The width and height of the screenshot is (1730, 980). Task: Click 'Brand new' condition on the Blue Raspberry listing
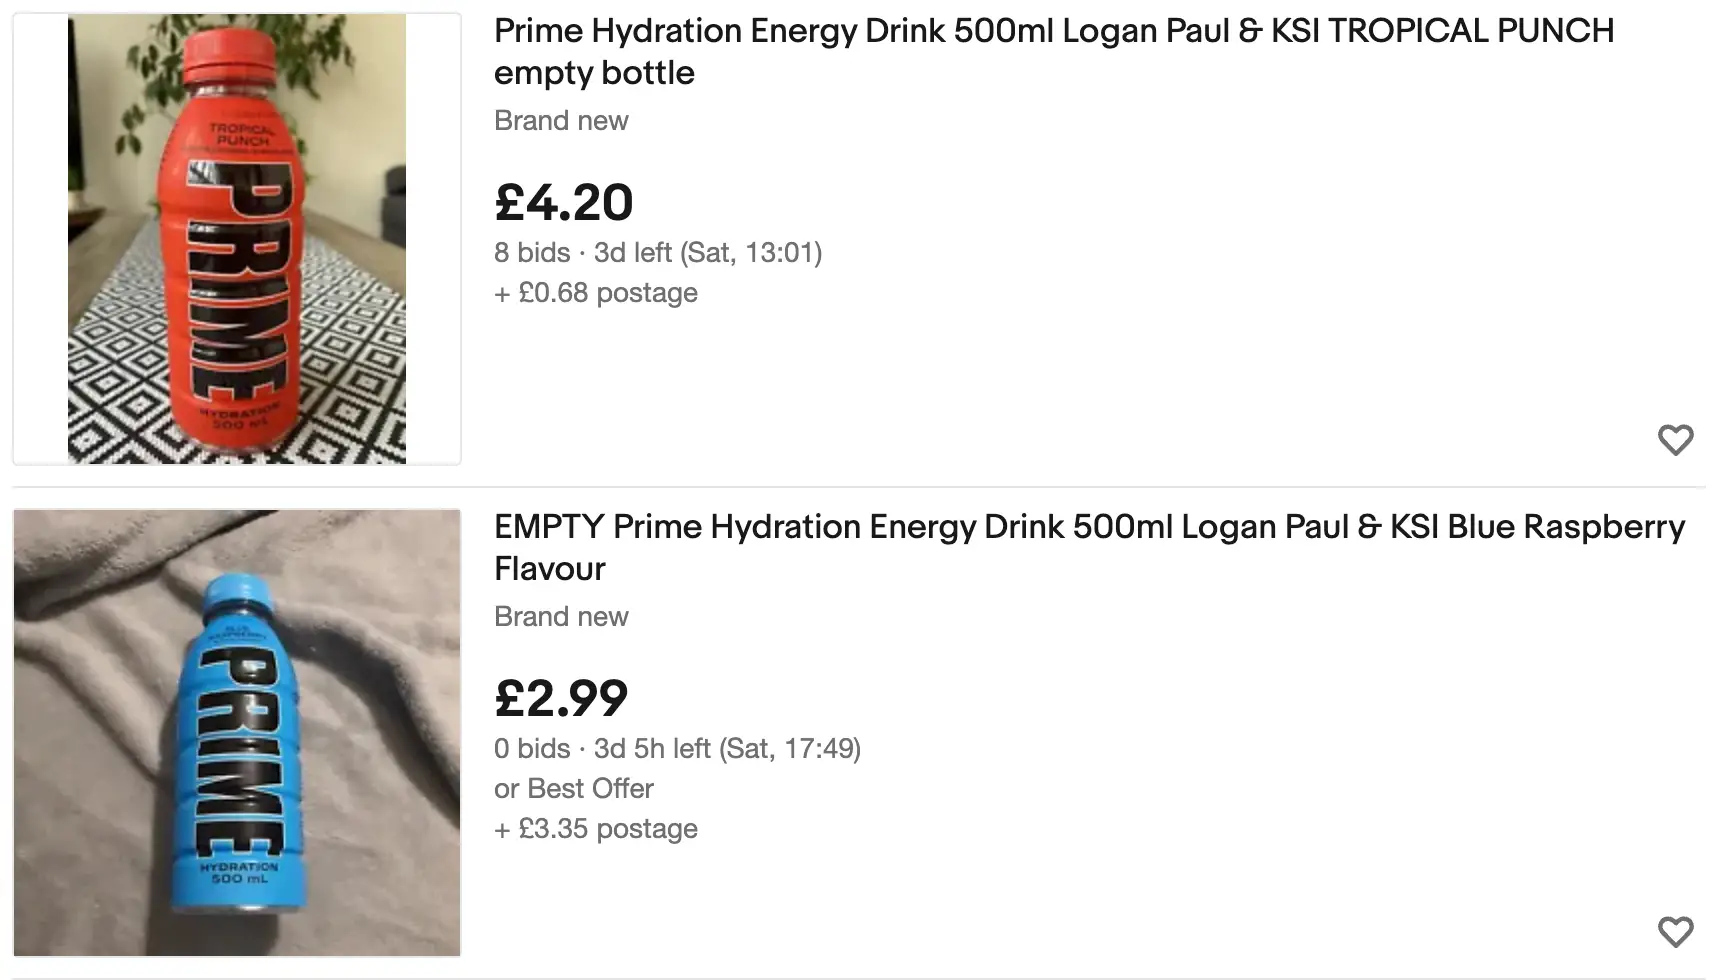click(560, 616)
